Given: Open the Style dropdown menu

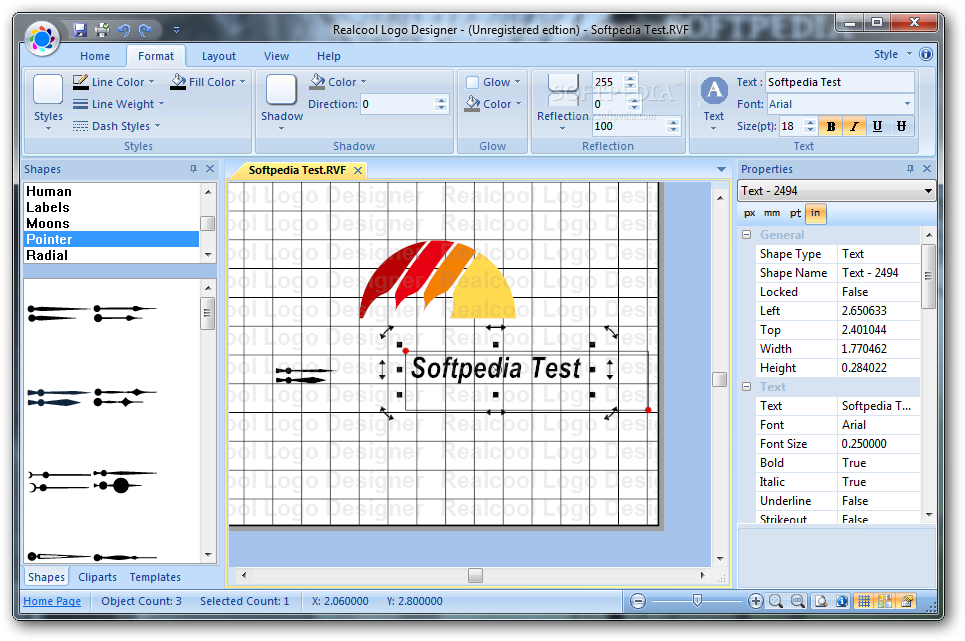Looking at the screenshot, I should click(x=892, y=54).
